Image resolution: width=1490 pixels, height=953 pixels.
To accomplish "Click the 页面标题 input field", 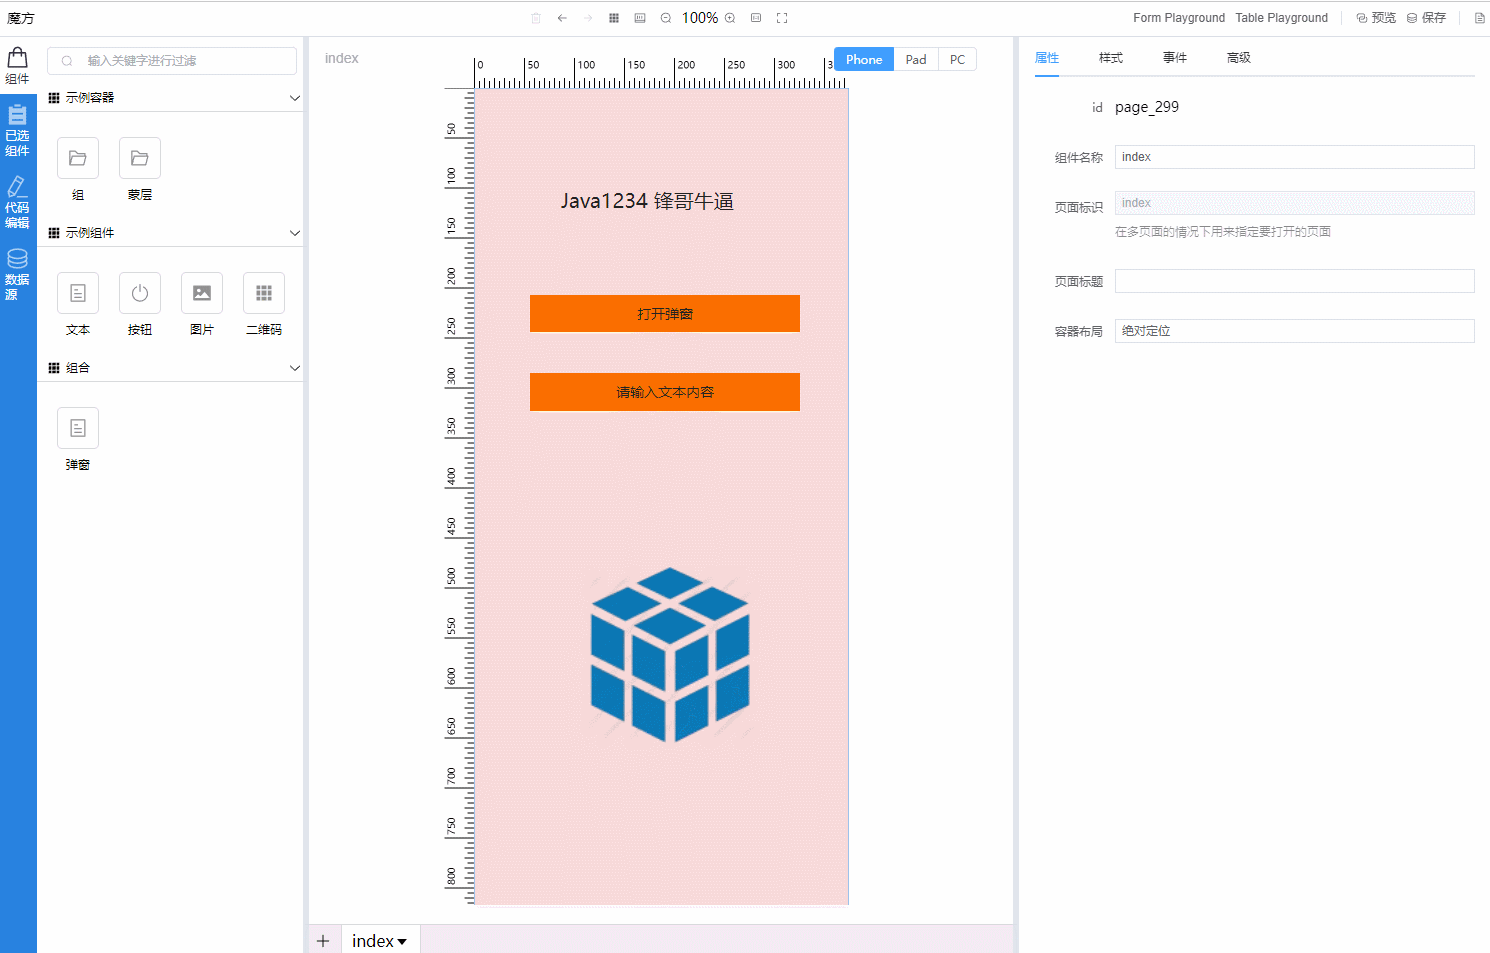I will pyautogui.click(x=1294, y=281).
